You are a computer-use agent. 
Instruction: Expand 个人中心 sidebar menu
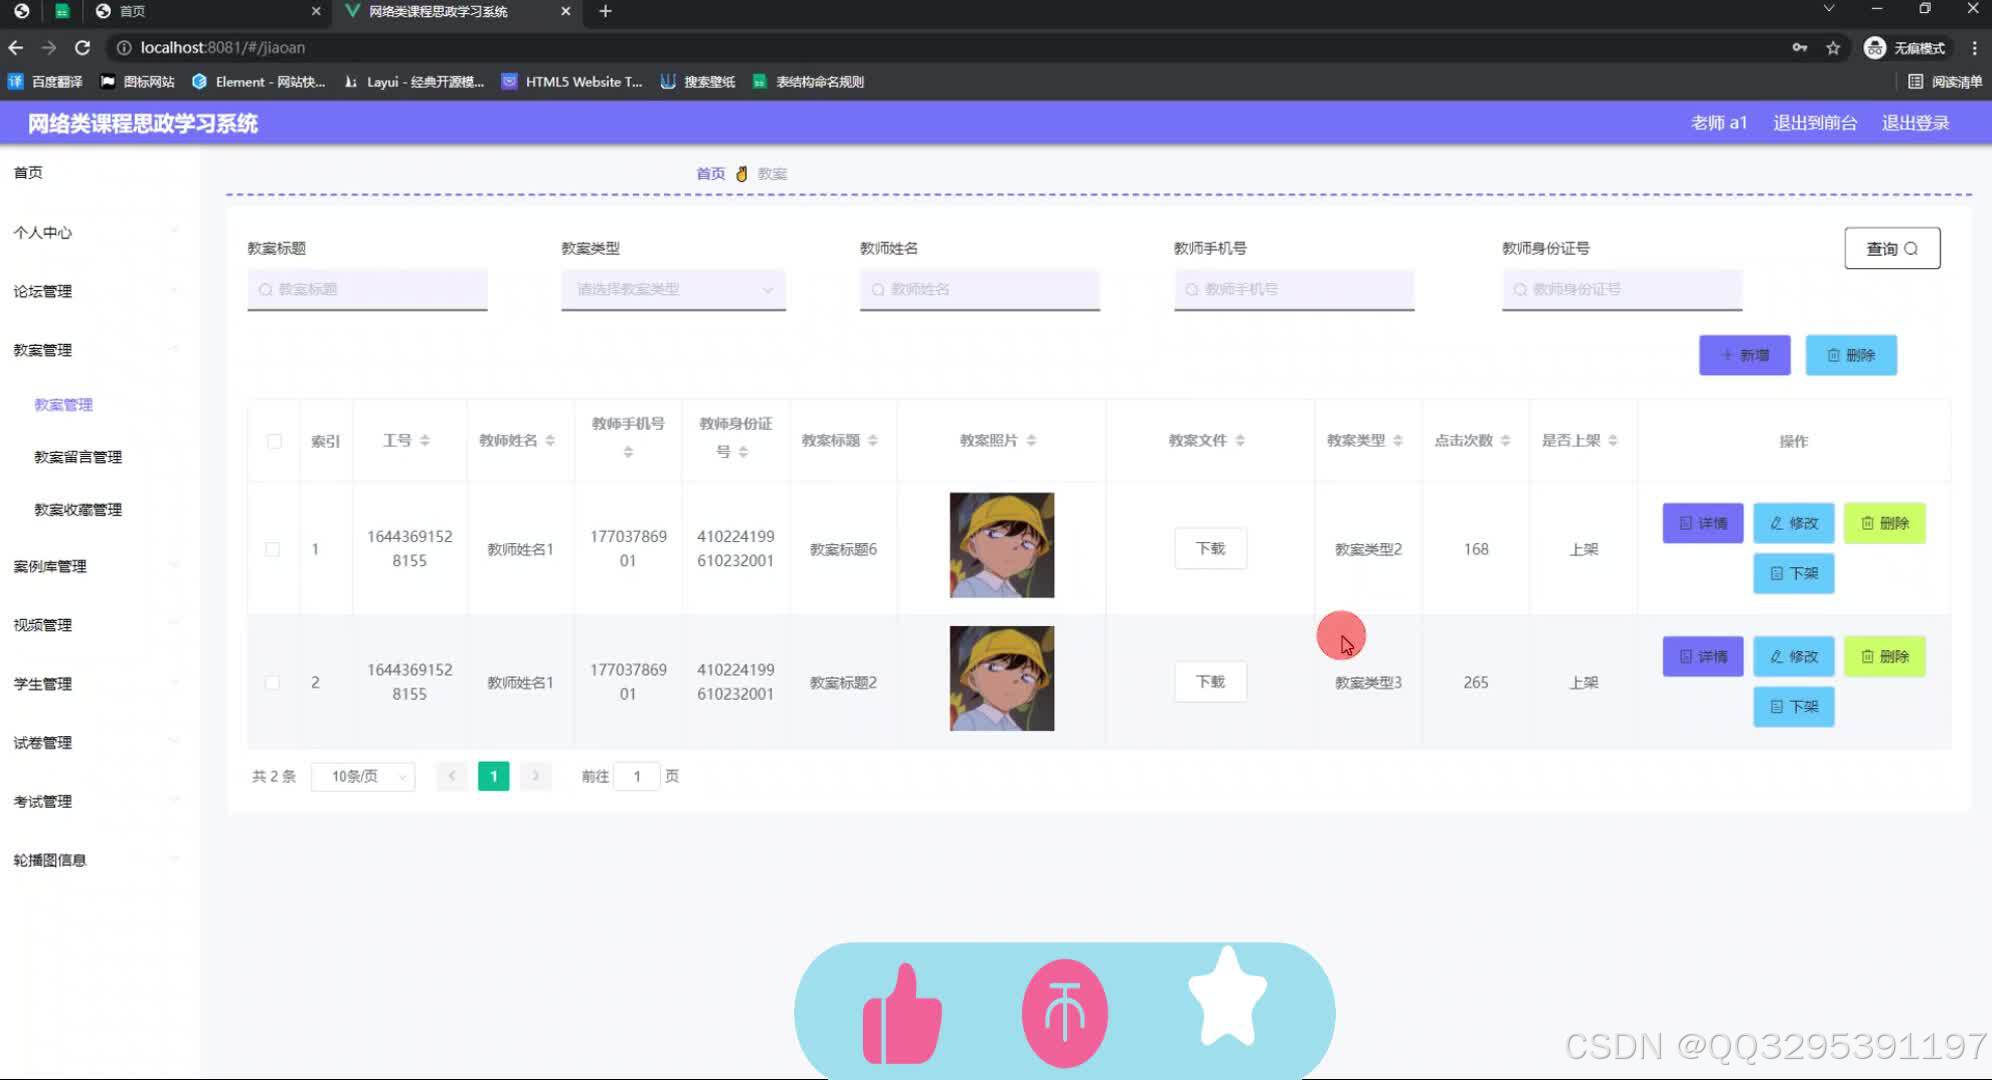point(98,232)
